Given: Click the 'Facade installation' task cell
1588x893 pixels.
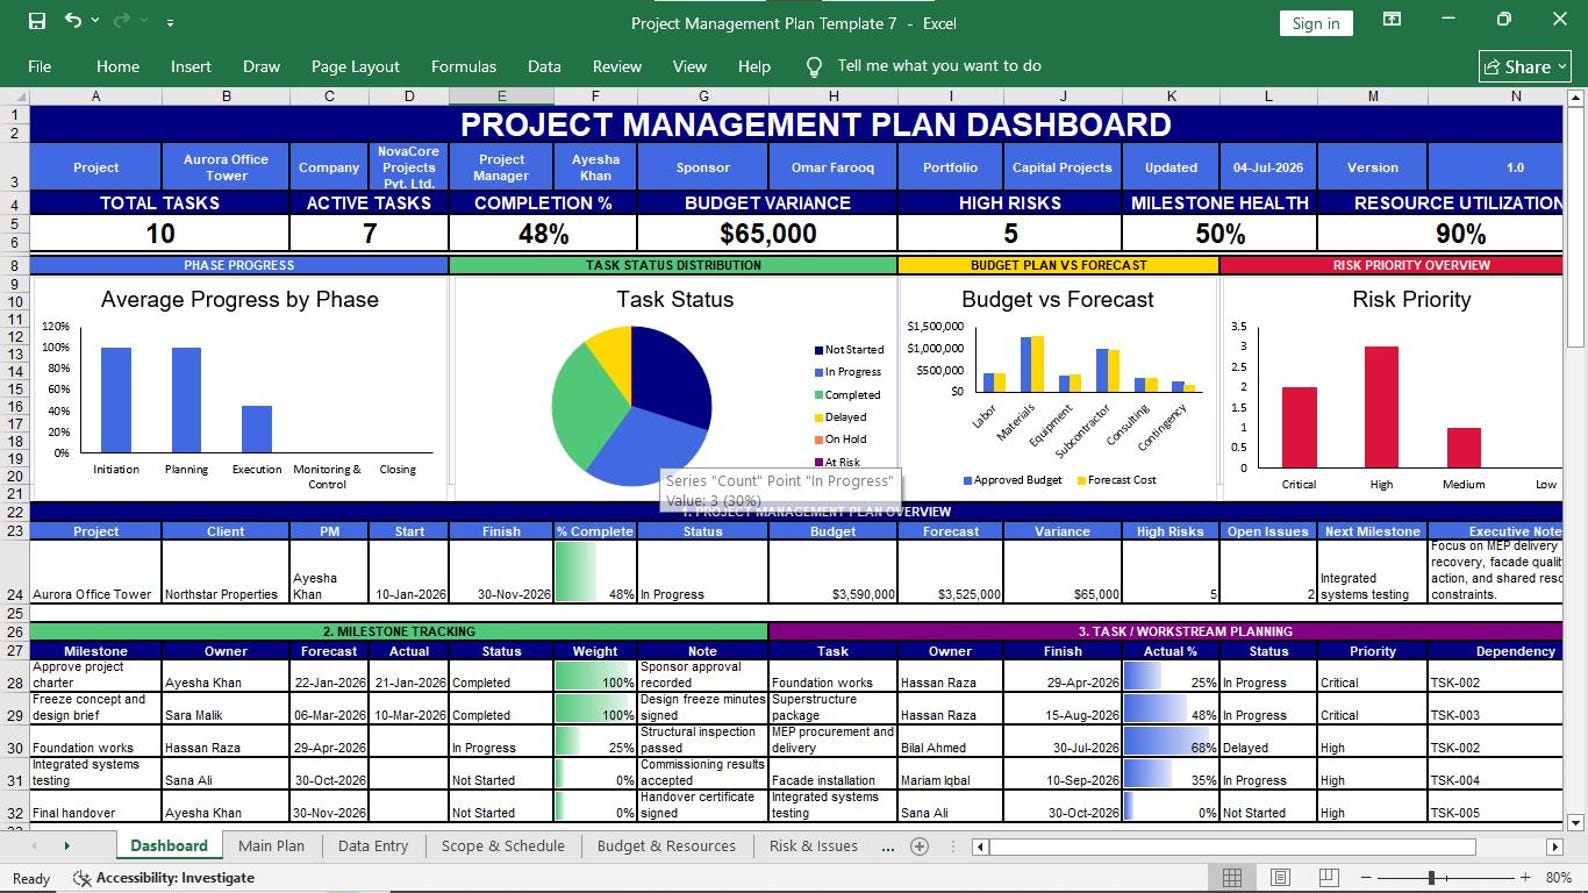Looking at the screenshot, I should [833, 774].
